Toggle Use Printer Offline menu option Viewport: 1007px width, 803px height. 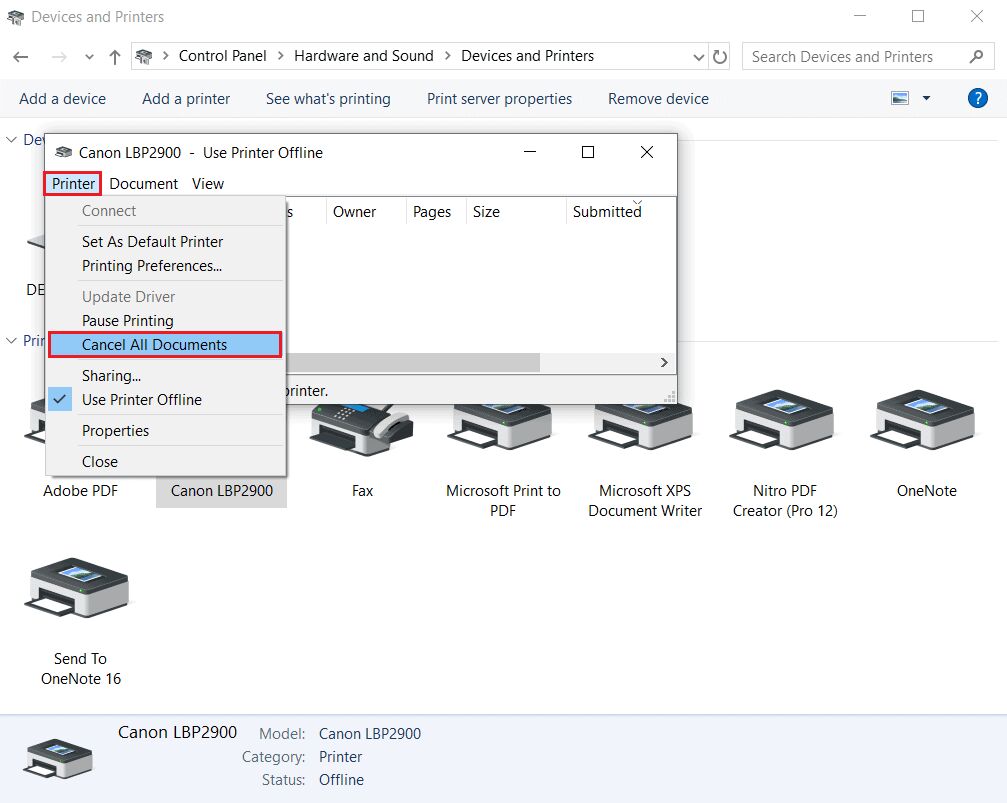[142, 399]
